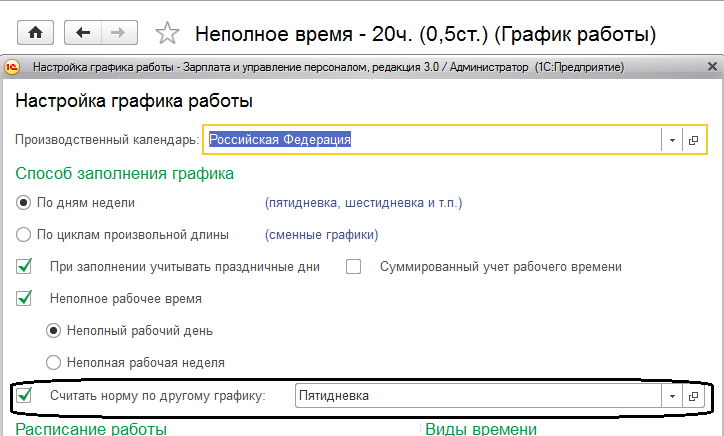Click the Российская Федерация calendar field
The image size is (724, 436).
point(430,141)
